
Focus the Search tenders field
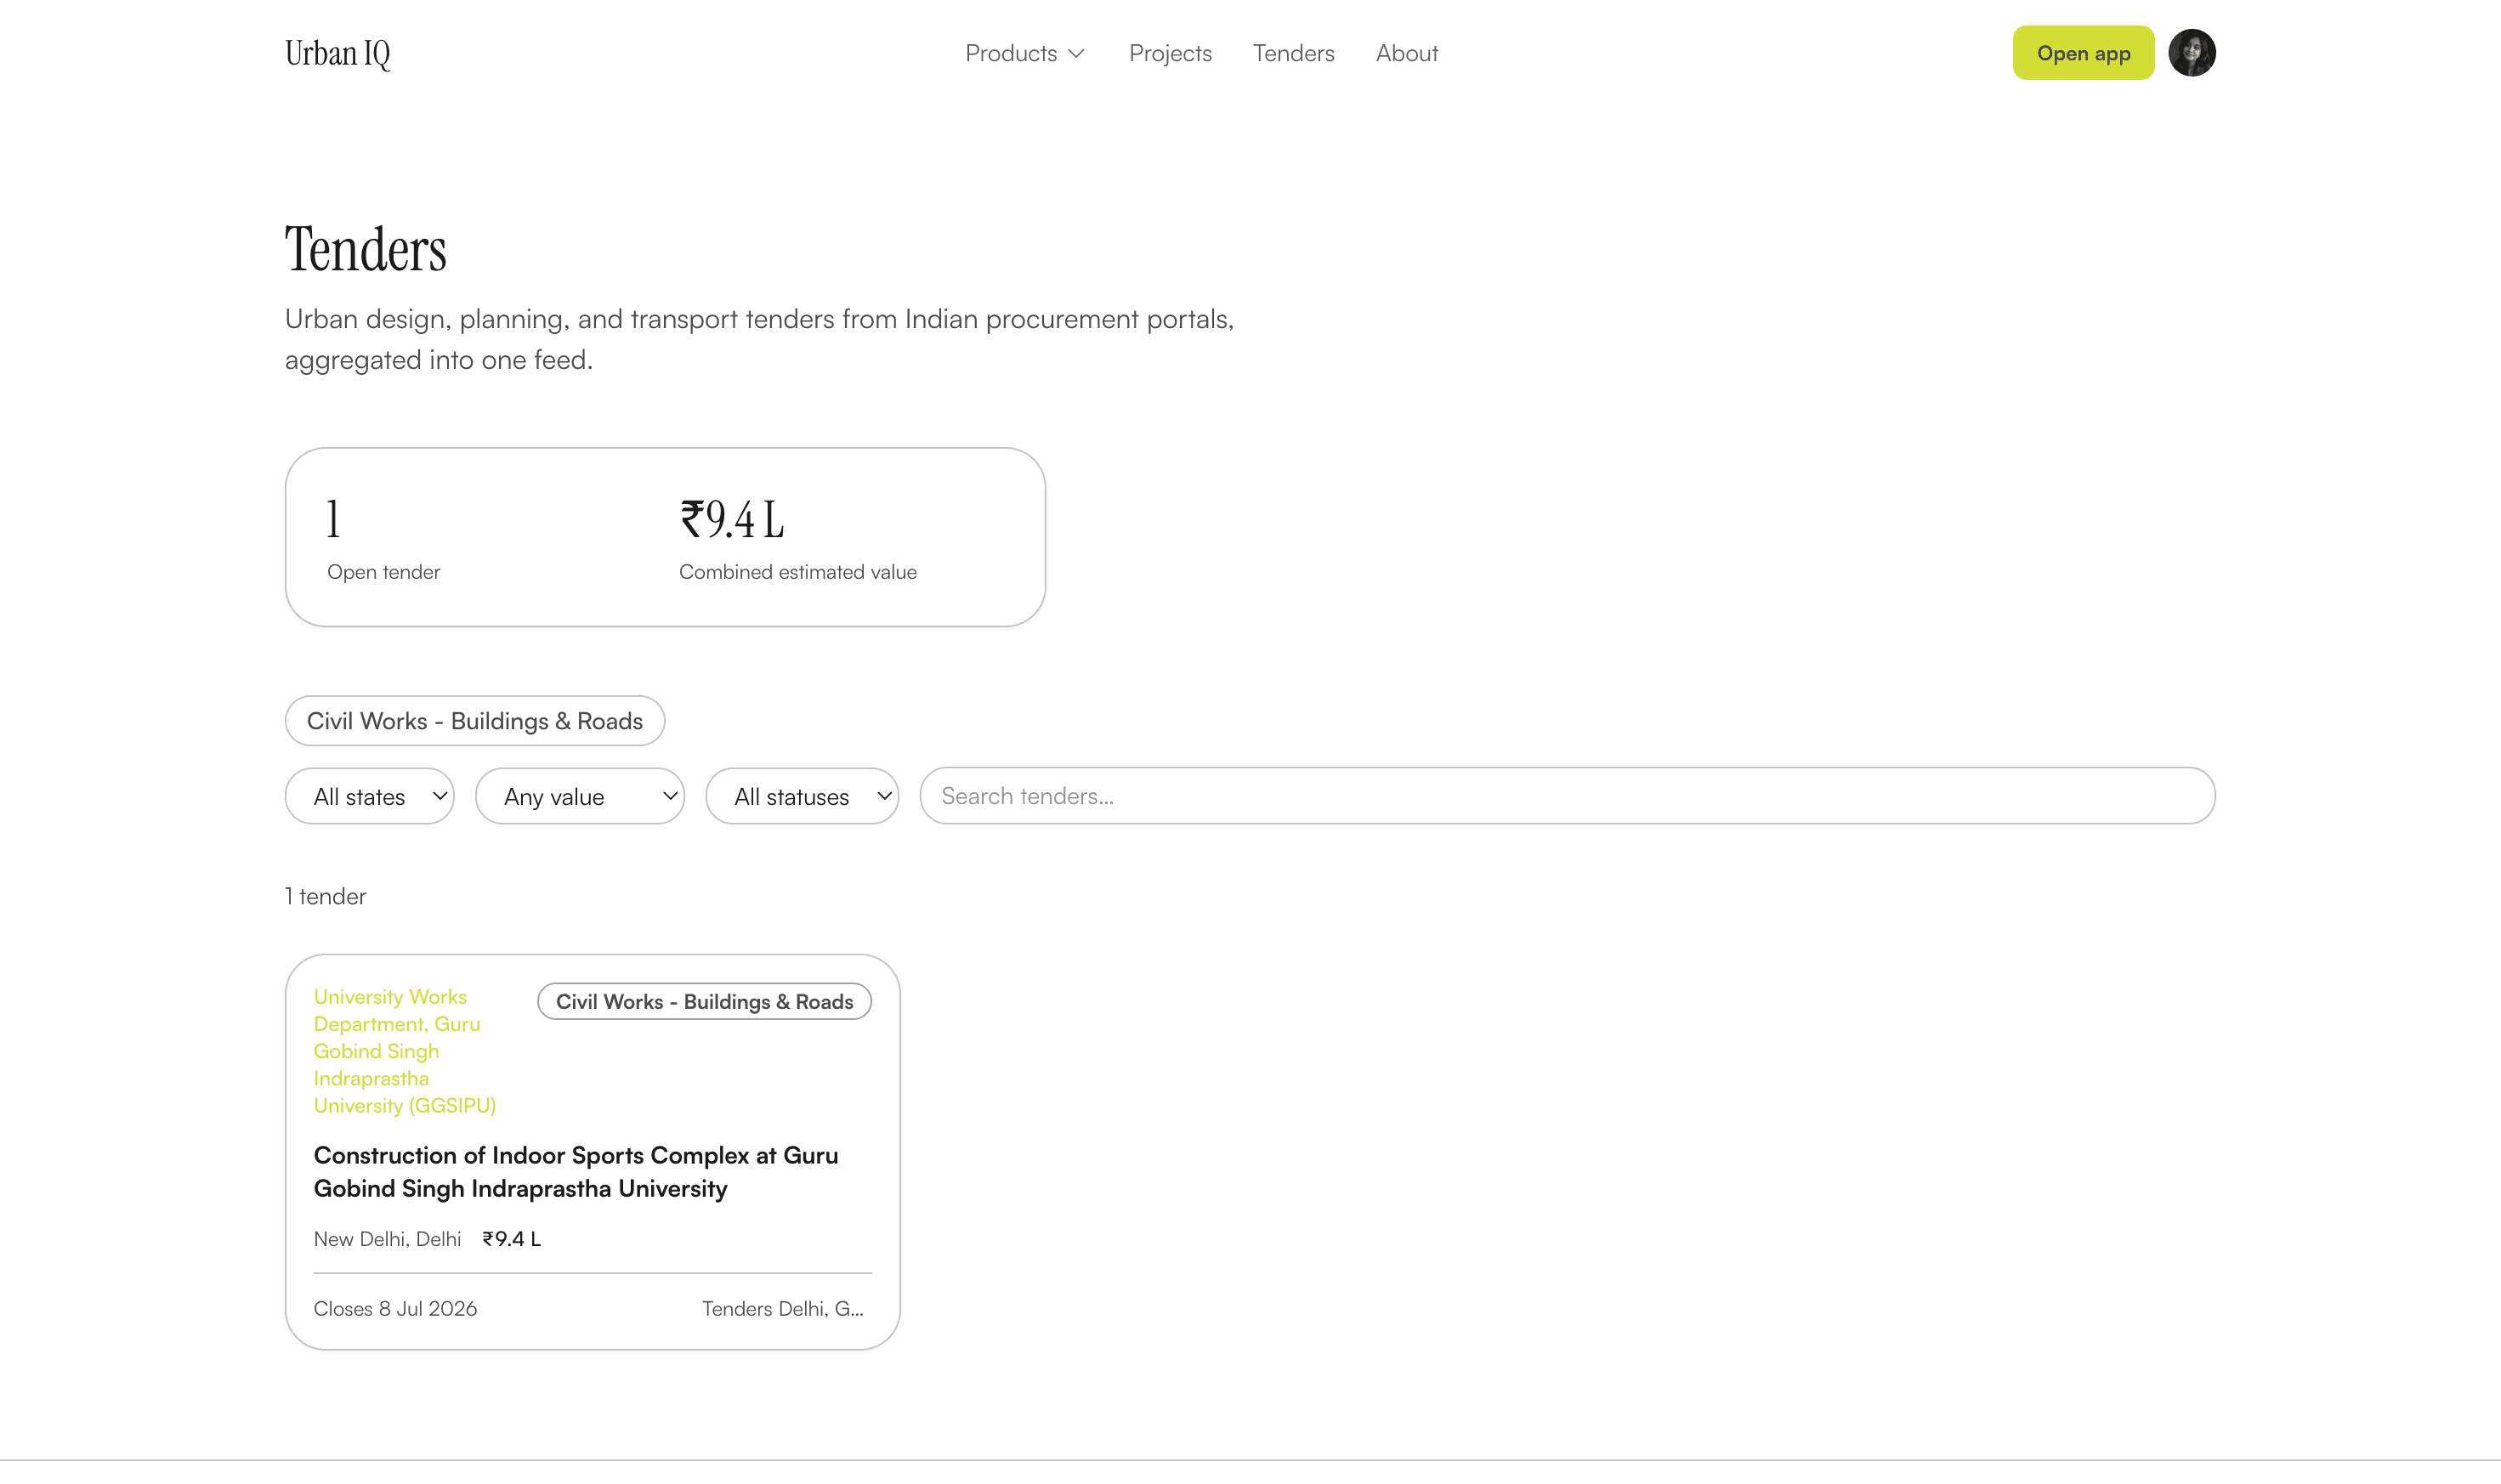click(x=1567, y=796)
